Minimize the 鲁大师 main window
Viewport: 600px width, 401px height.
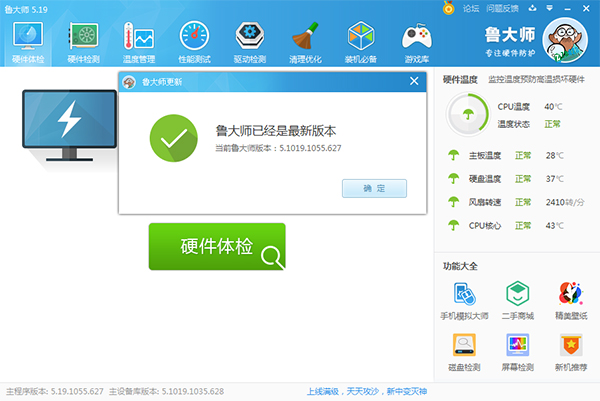pos(567,8)
